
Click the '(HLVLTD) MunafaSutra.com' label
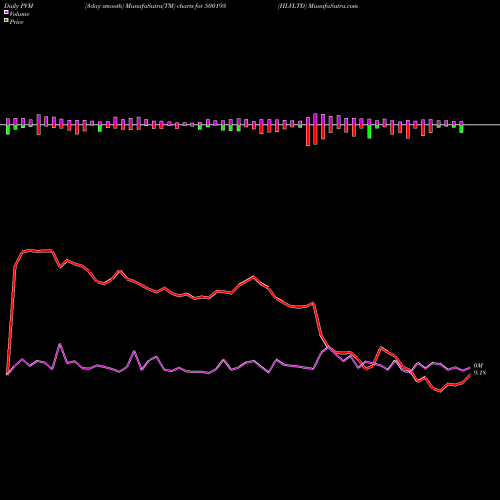tap(318, 6)
